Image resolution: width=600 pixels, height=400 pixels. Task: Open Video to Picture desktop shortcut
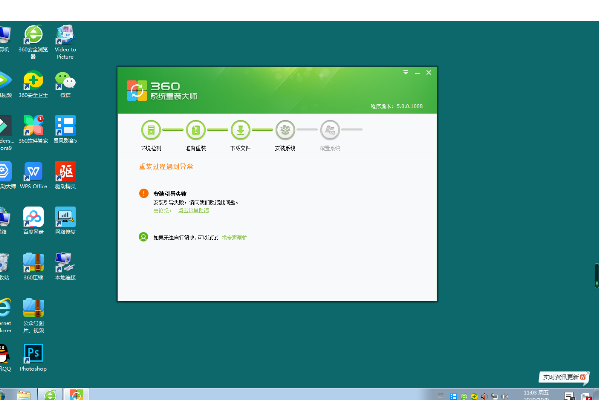[65, 36]
